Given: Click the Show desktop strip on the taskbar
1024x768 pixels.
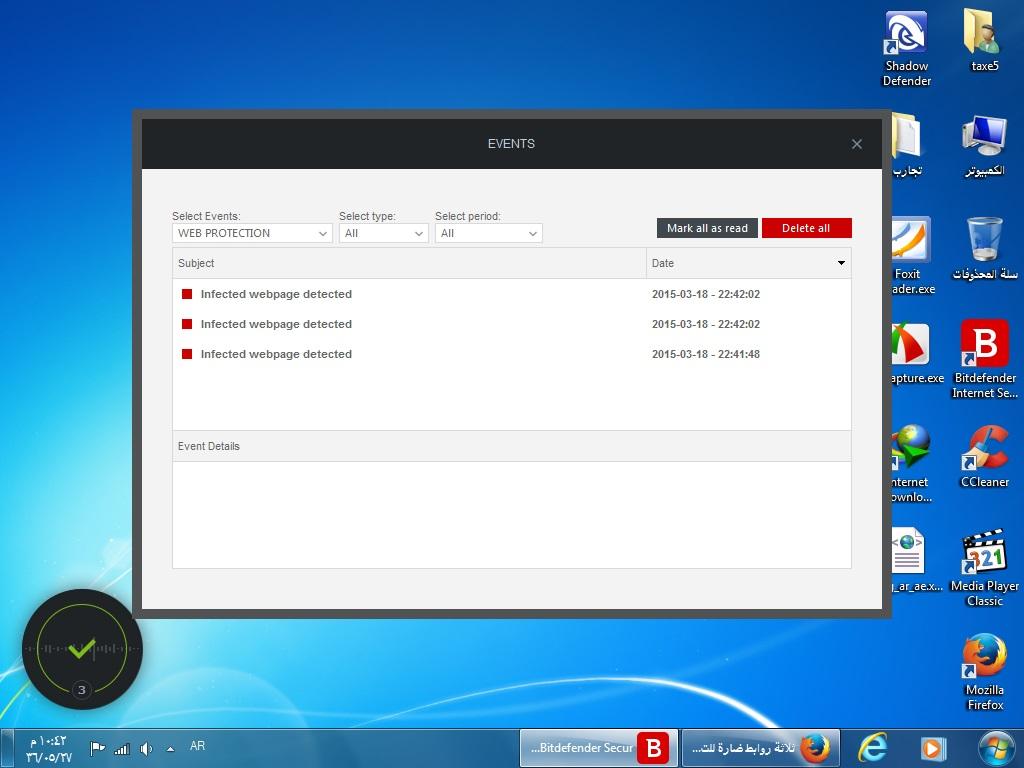Looking at the screenshot, I should (x=6, y=748).
